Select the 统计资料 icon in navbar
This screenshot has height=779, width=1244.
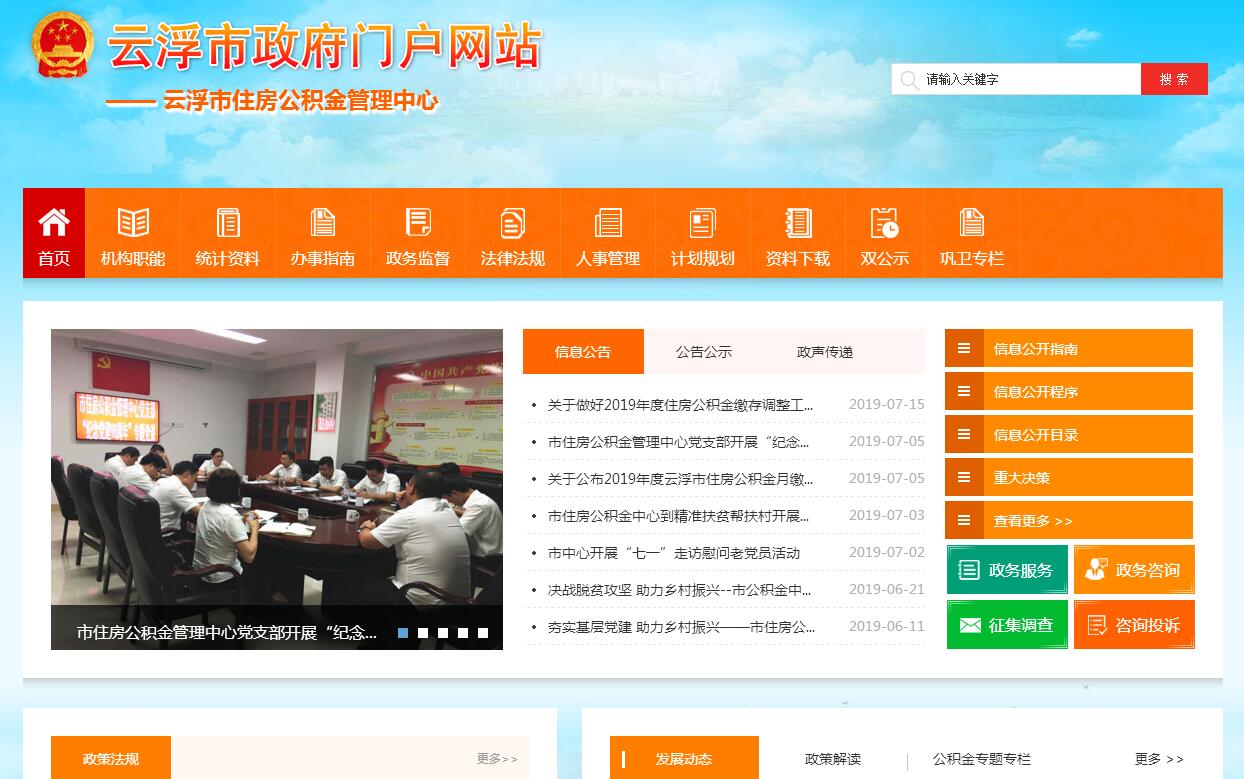click(228, 222)
